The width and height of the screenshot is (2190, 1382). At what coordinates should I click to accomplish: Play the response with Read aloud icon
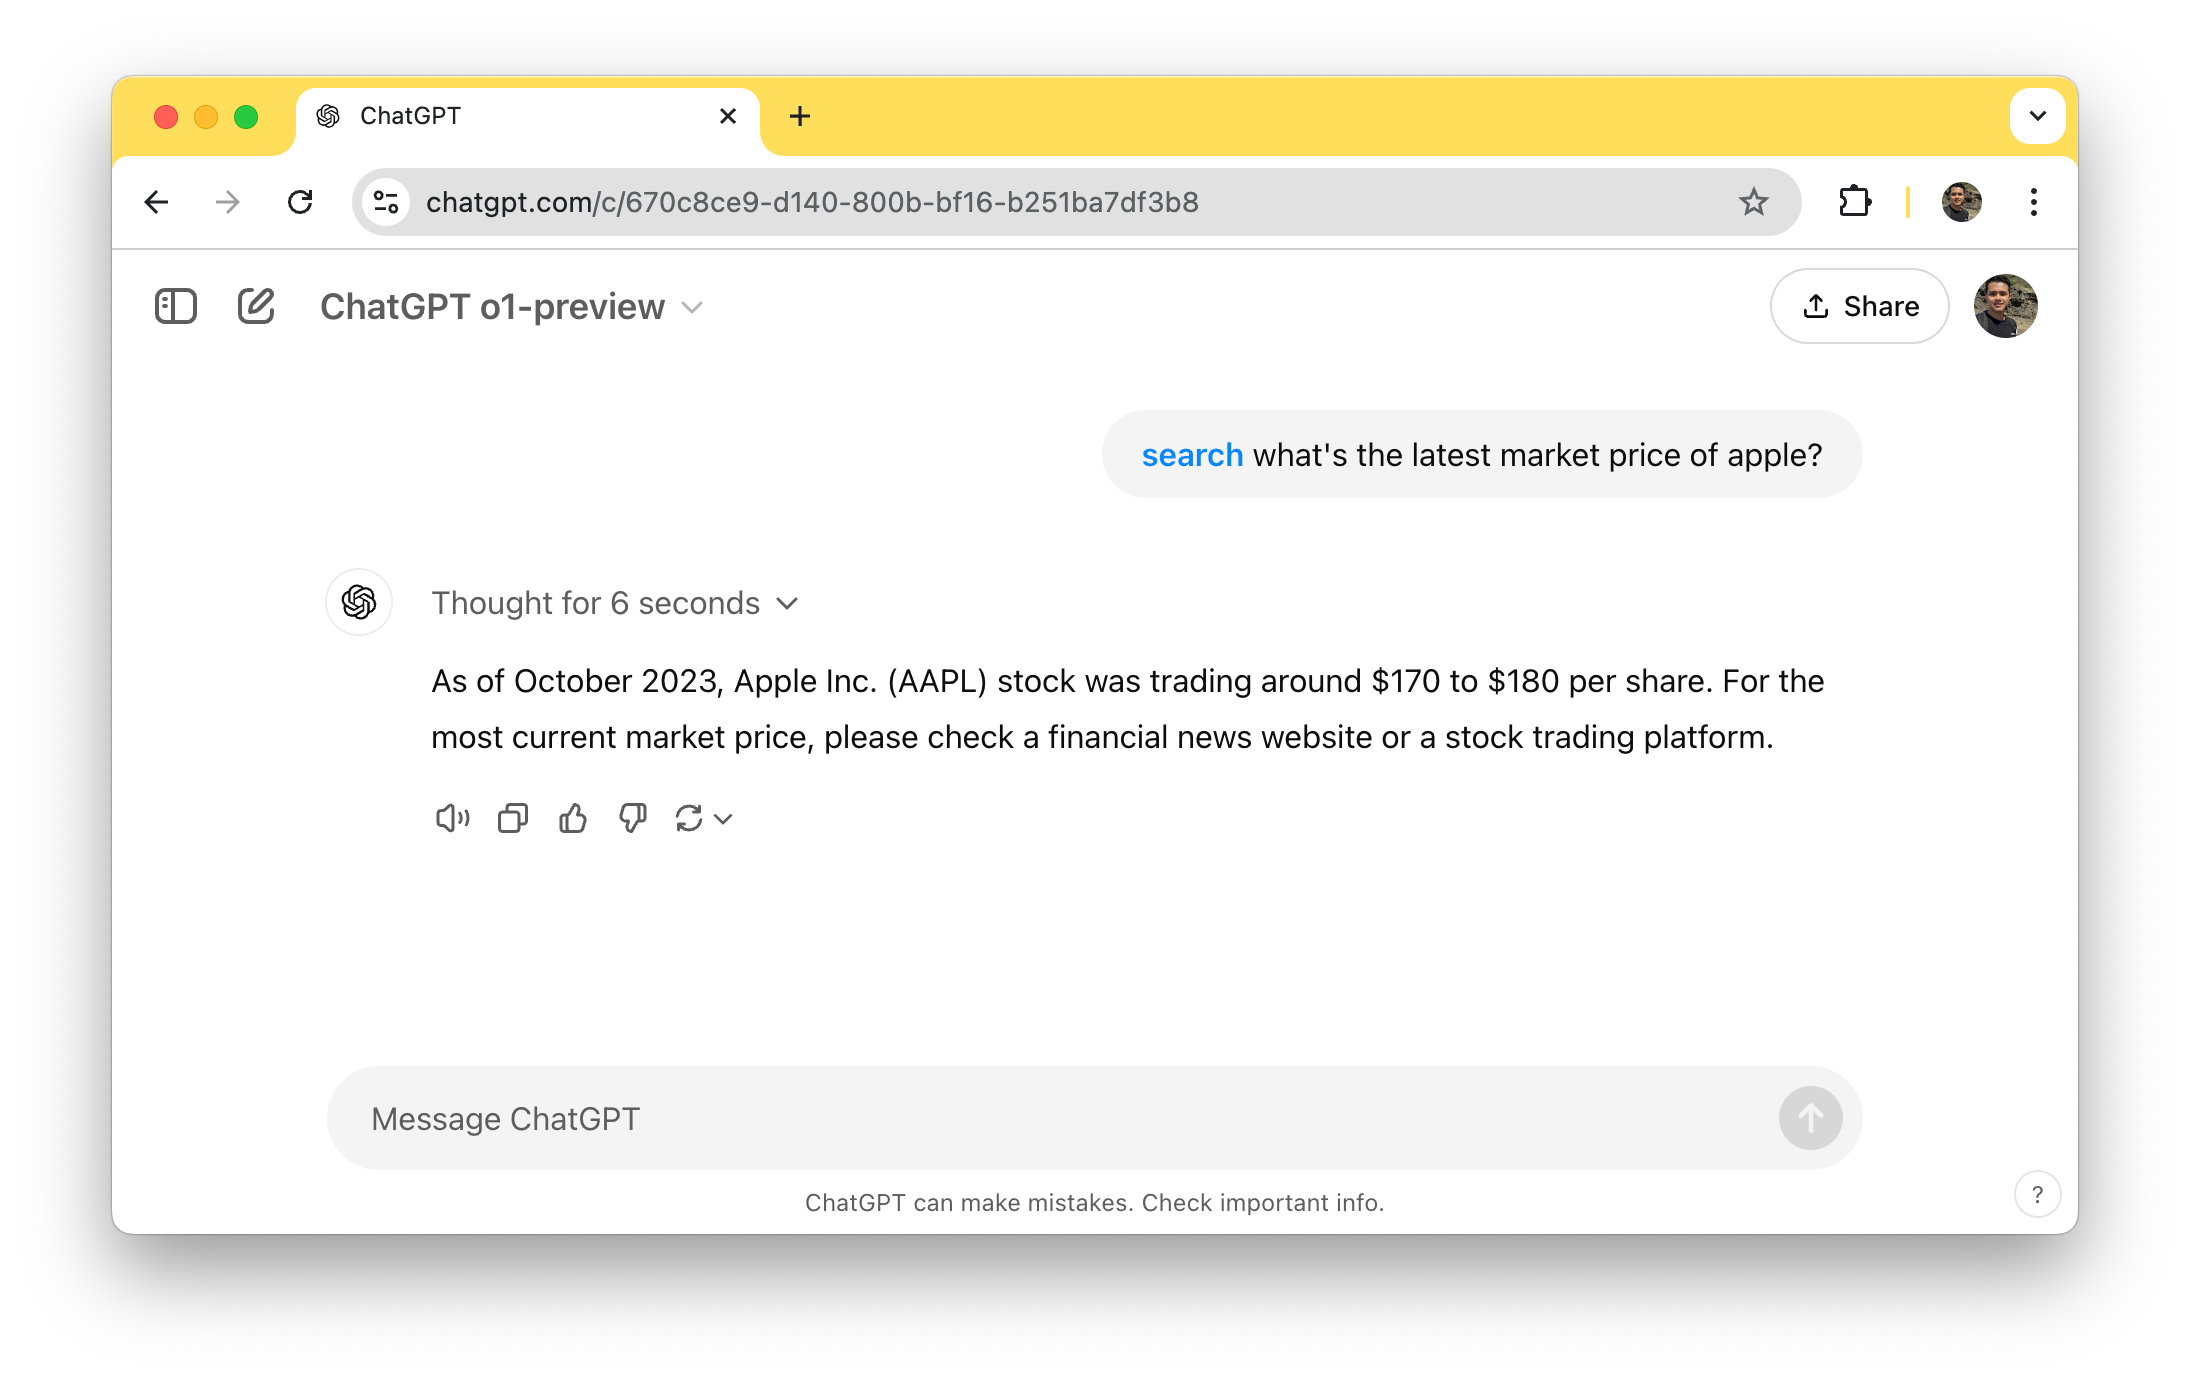tap(452, 819)
